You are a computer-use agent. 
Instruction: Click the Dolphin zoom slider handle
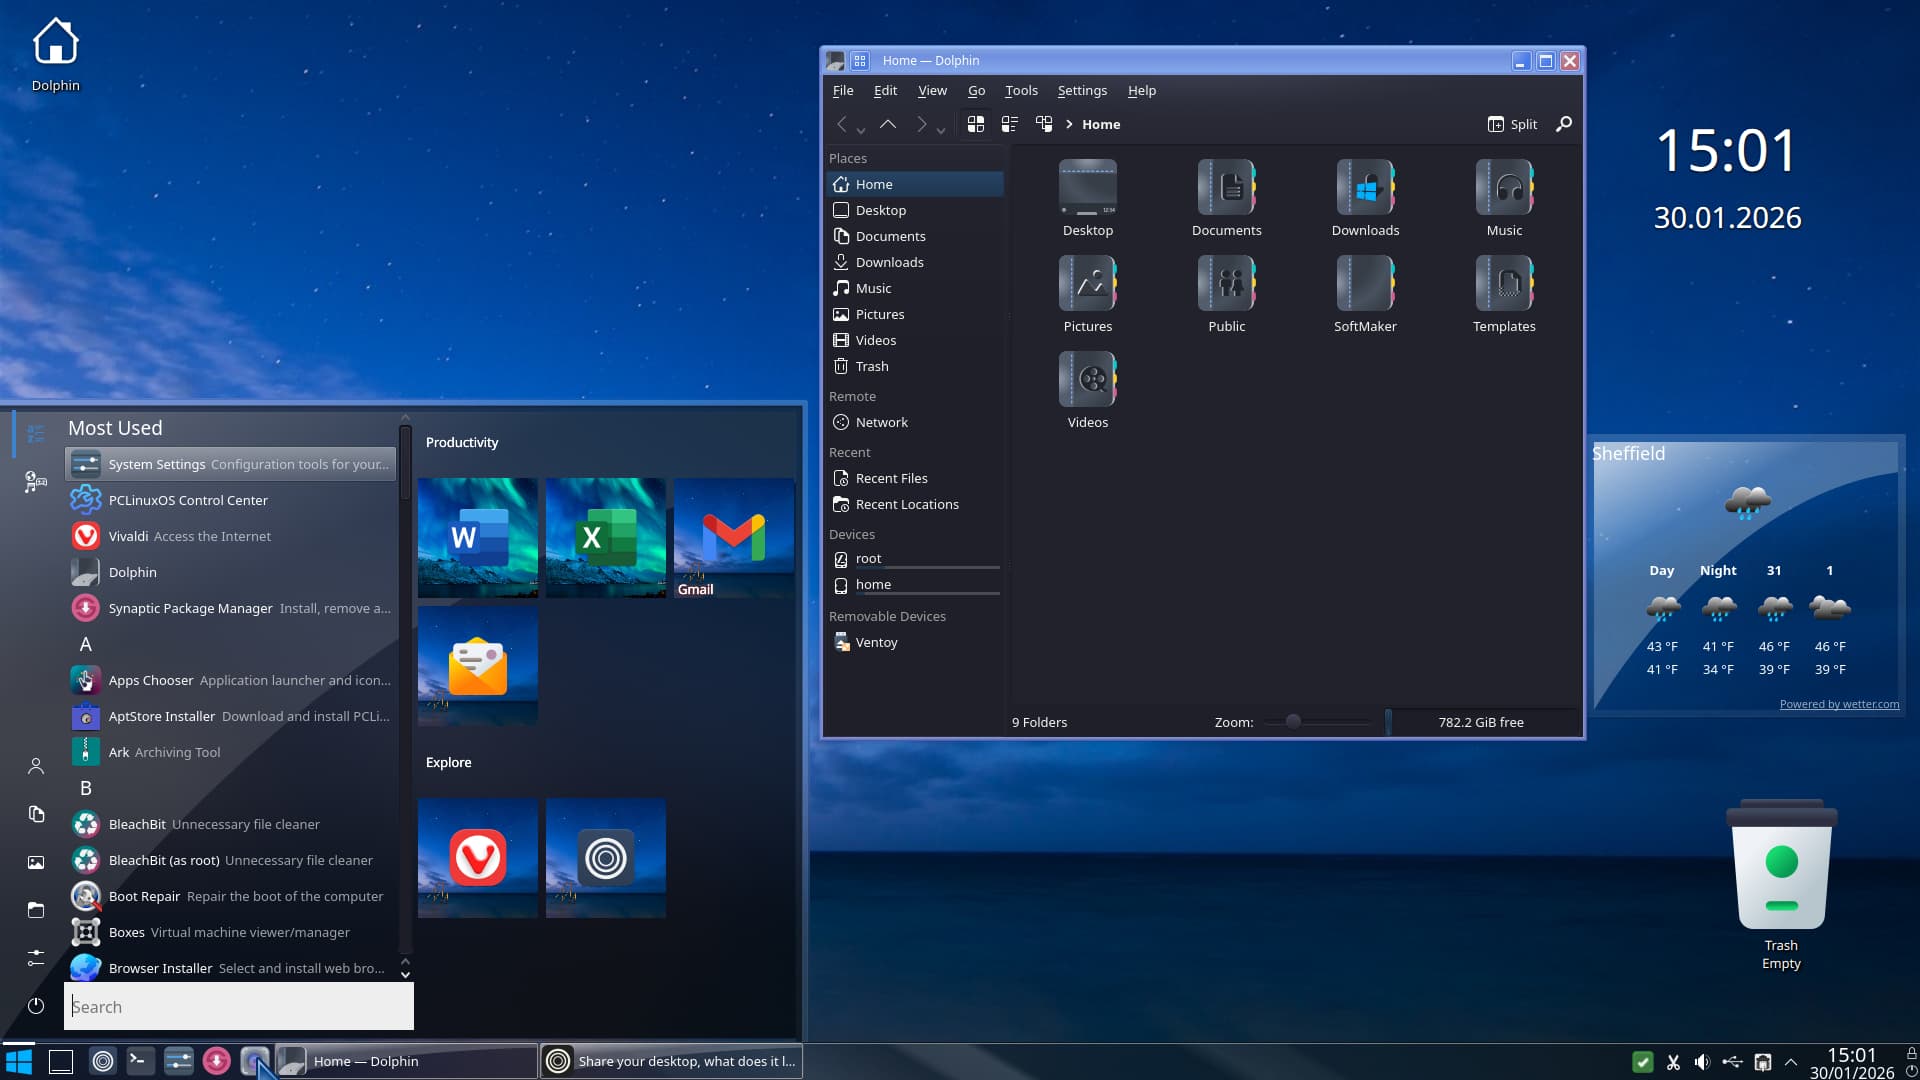(x=1293, y=721)
